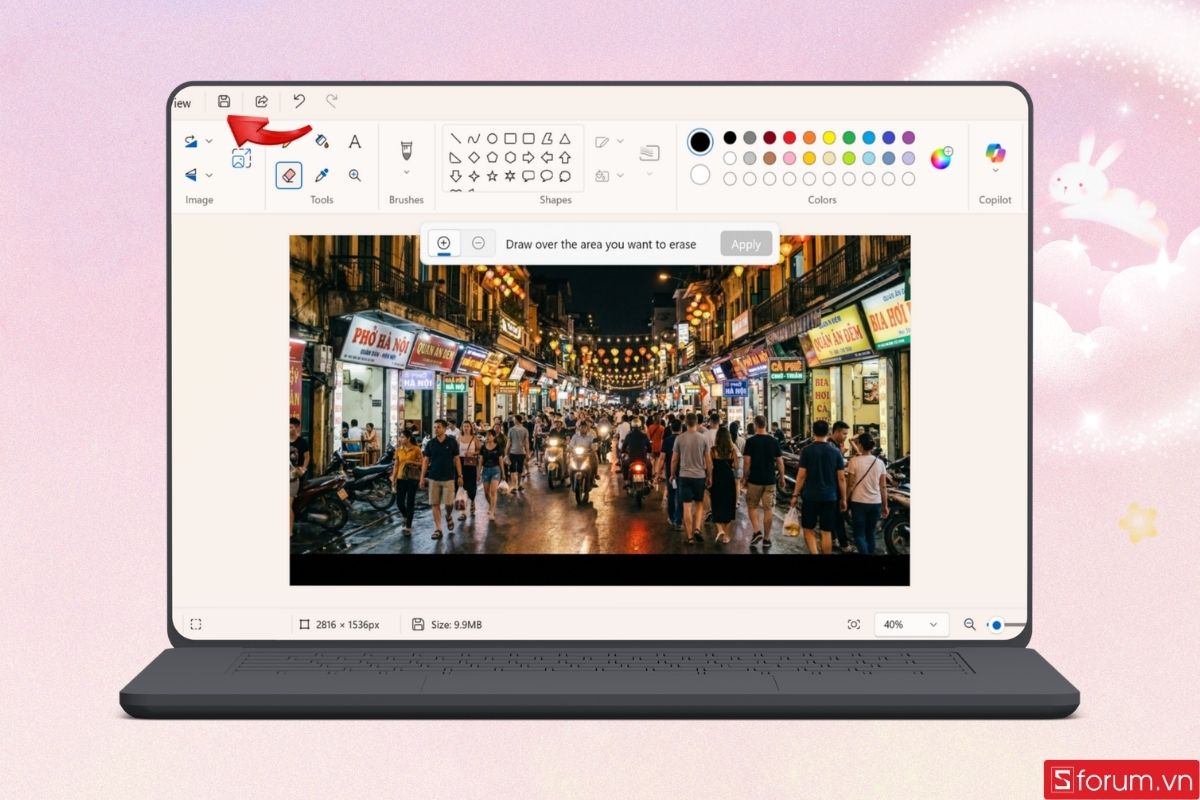Select the Color picker eyedropper

[322, 175]
